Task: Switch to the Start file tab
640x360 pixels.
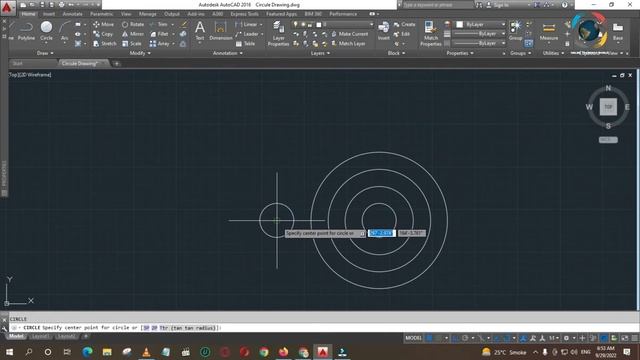Action: pyautogui.click(x=33, y=64)
